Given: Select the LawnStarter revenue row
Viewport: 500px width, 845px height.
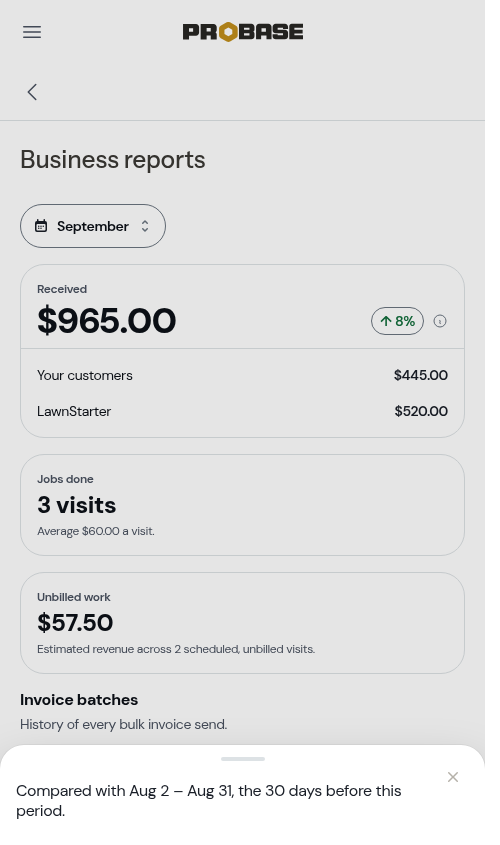Looking at the screenshot, I should pos(242,411).
